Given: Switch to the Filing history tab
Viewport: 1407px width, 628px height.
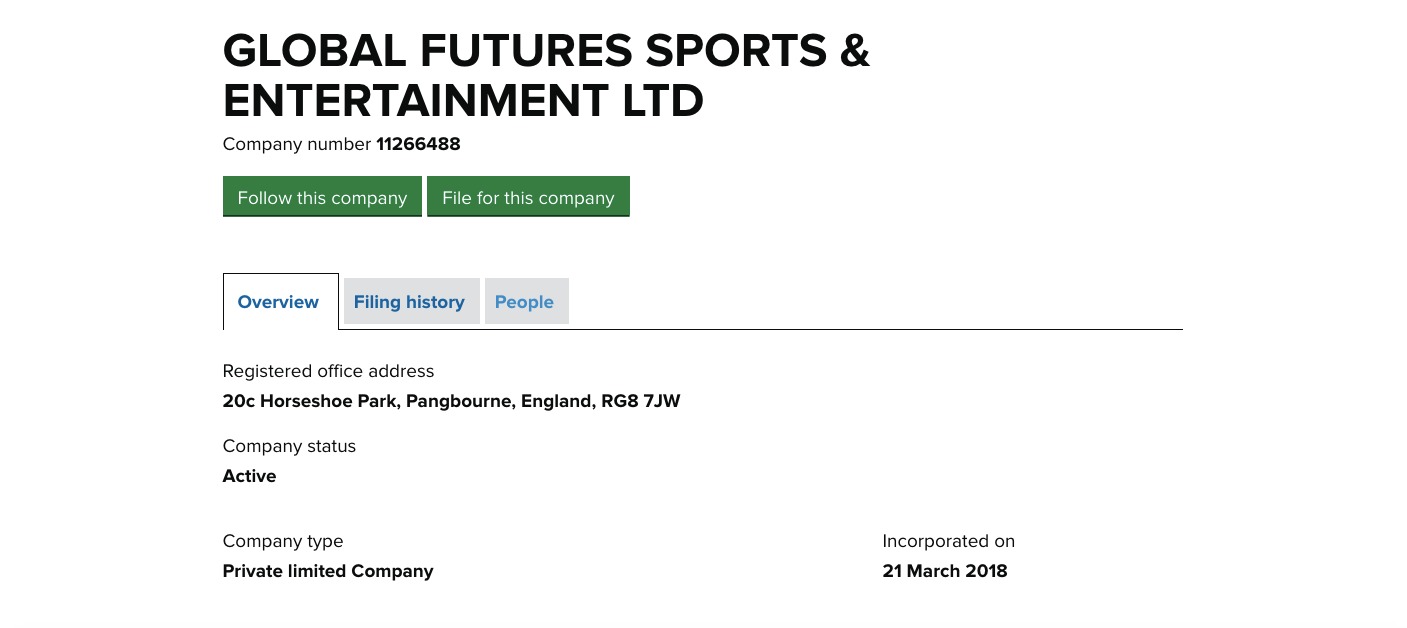Looking at the screenshot, I should [x=410, y=302].
